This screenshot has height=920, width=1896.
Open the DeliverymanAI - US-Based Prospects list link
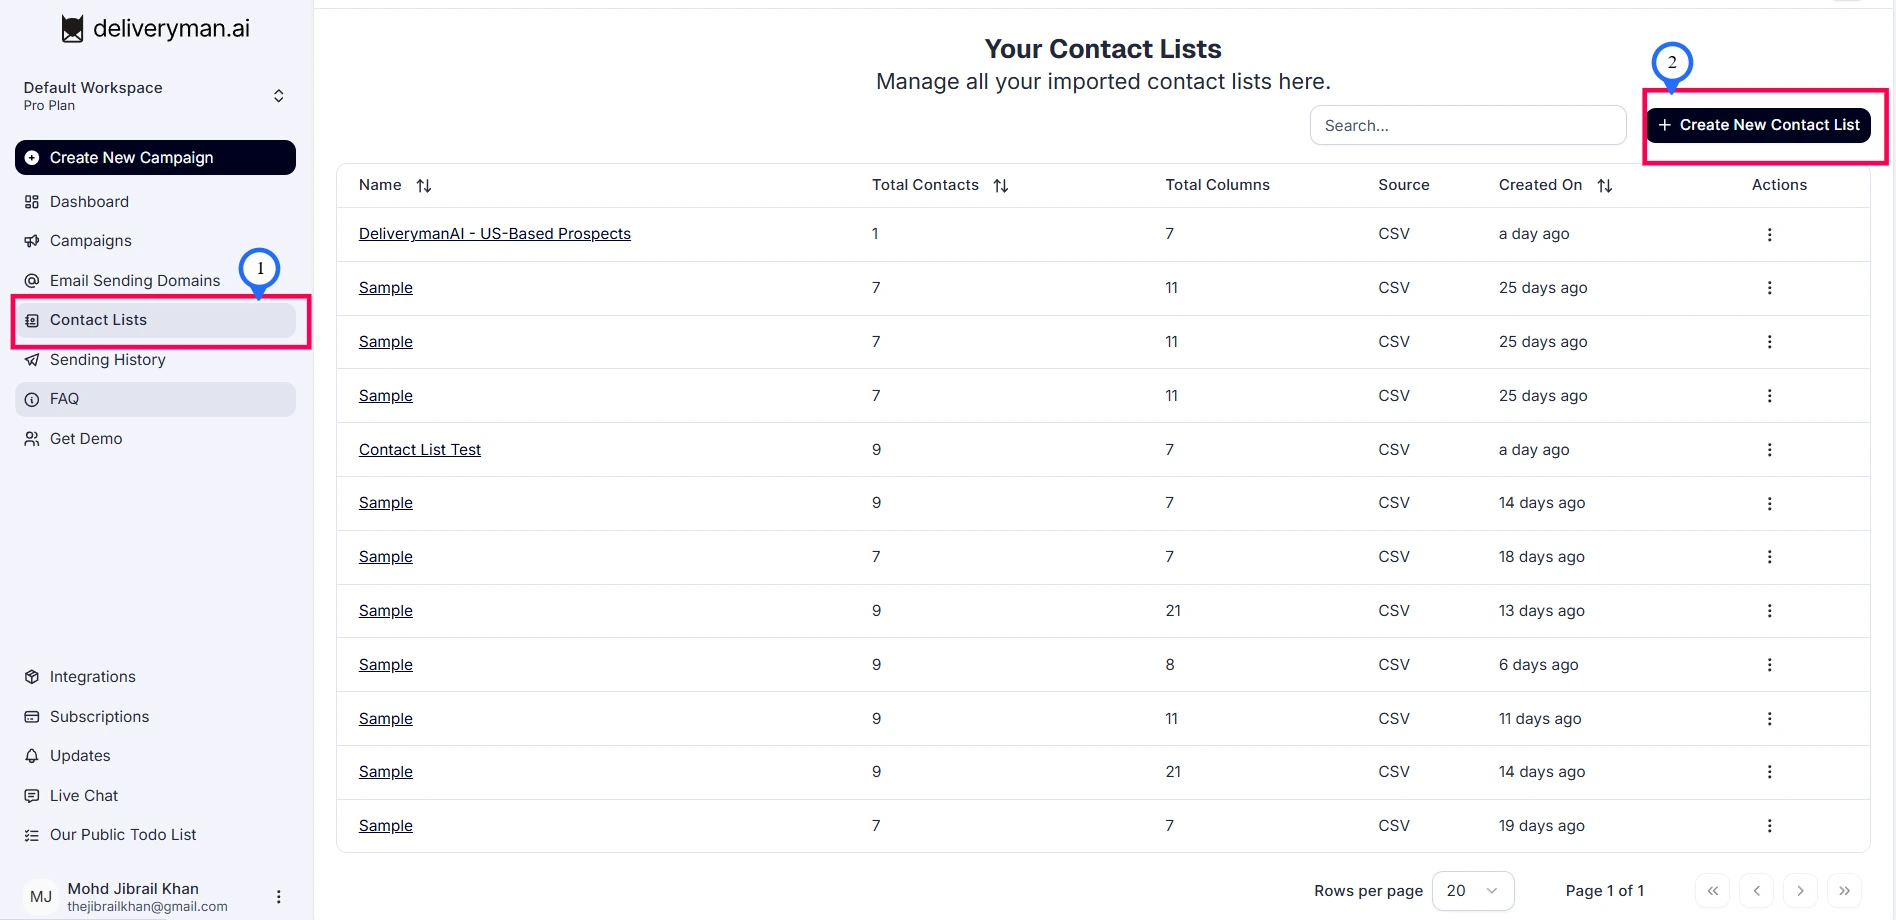tap(495, 234)
